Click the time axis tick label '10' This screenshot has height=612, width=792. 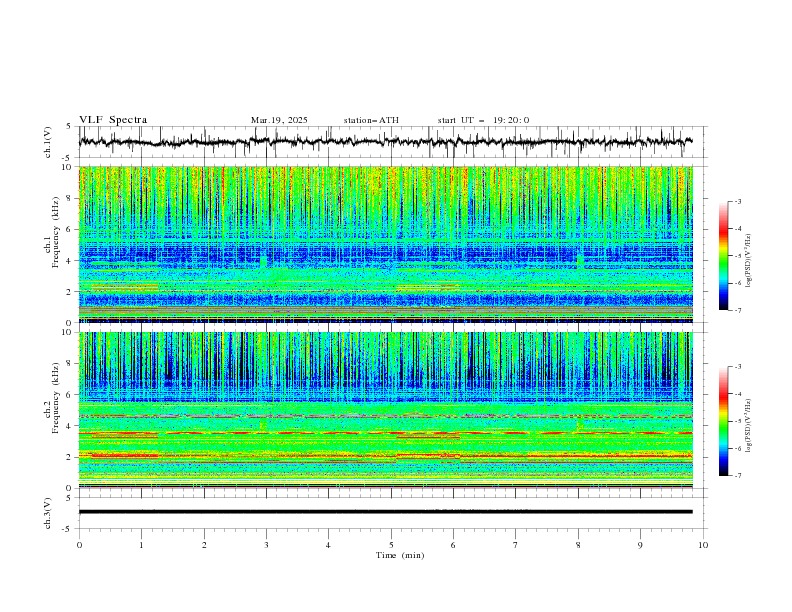tap(703, 545)
